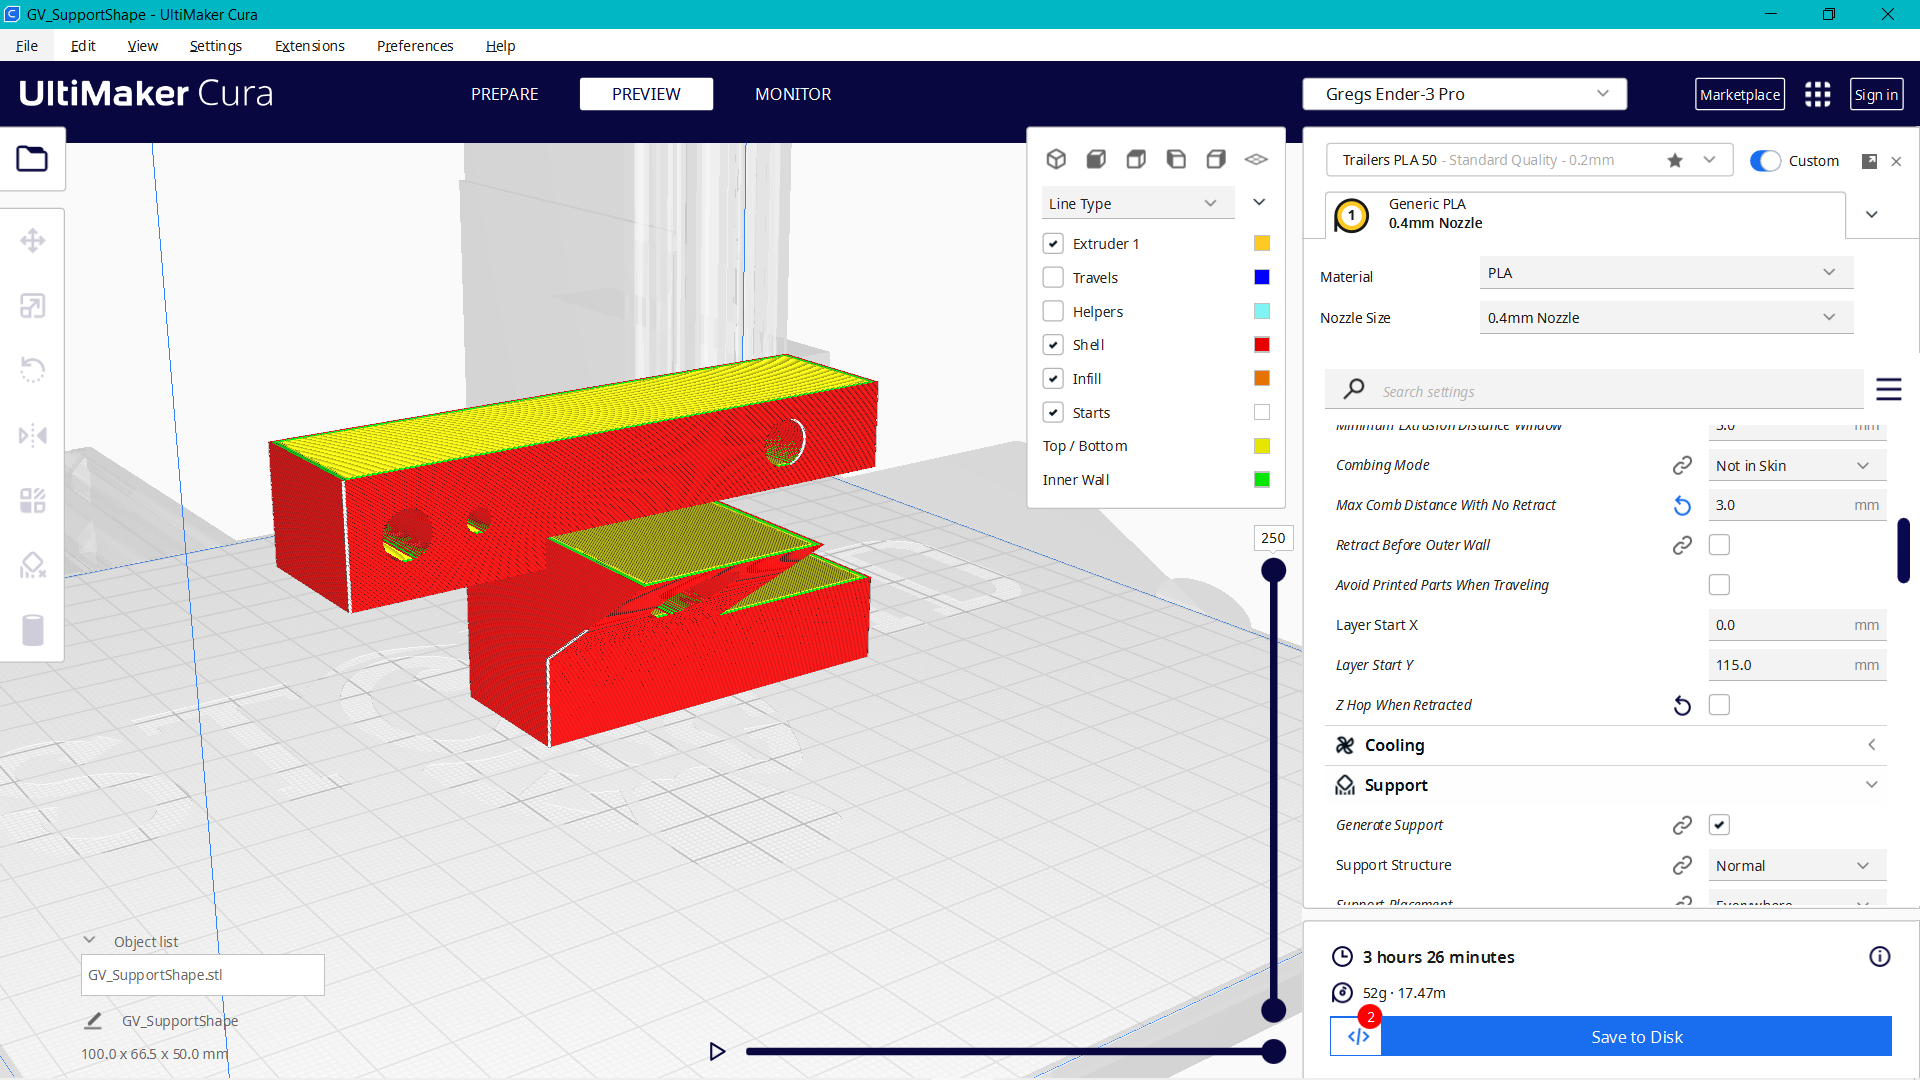1920x1080 pixels.
Task: Switch to top view camera icon
Action: (x=1136, y=159)
